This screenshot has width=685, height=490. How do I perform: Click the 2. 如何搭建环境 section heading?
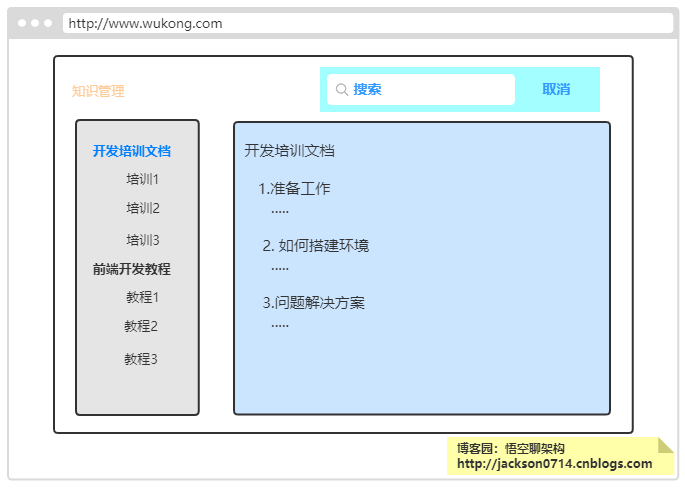click(315, 245)
